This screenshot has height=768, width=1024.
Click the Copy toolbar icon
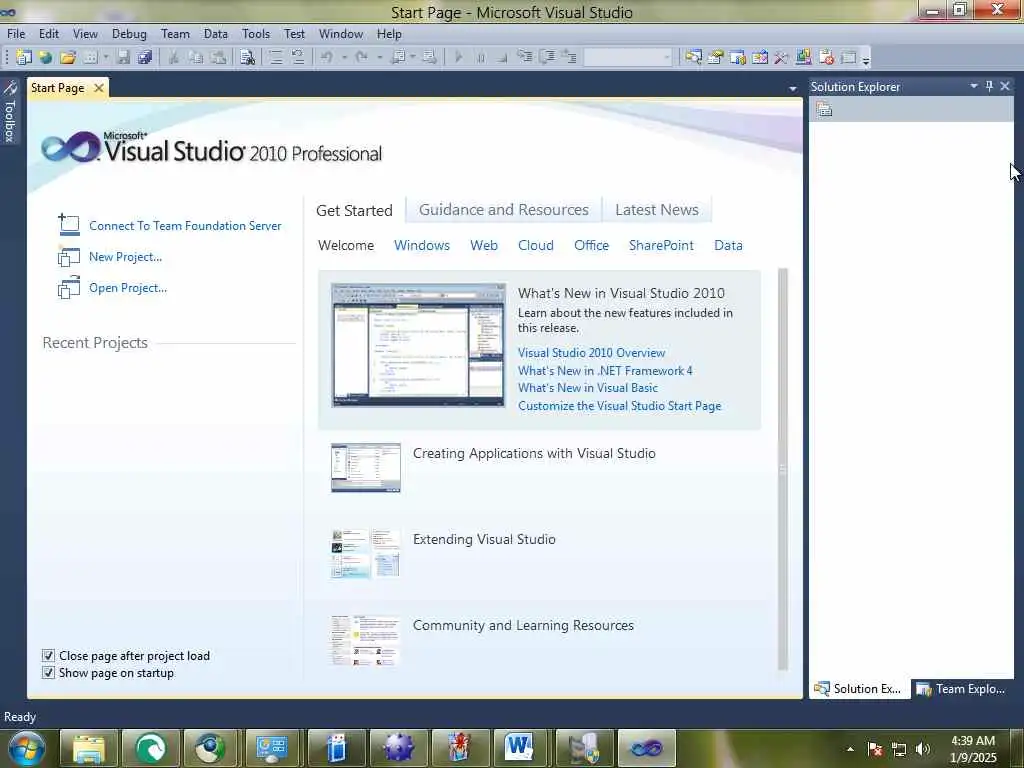(x=196, y=57)
